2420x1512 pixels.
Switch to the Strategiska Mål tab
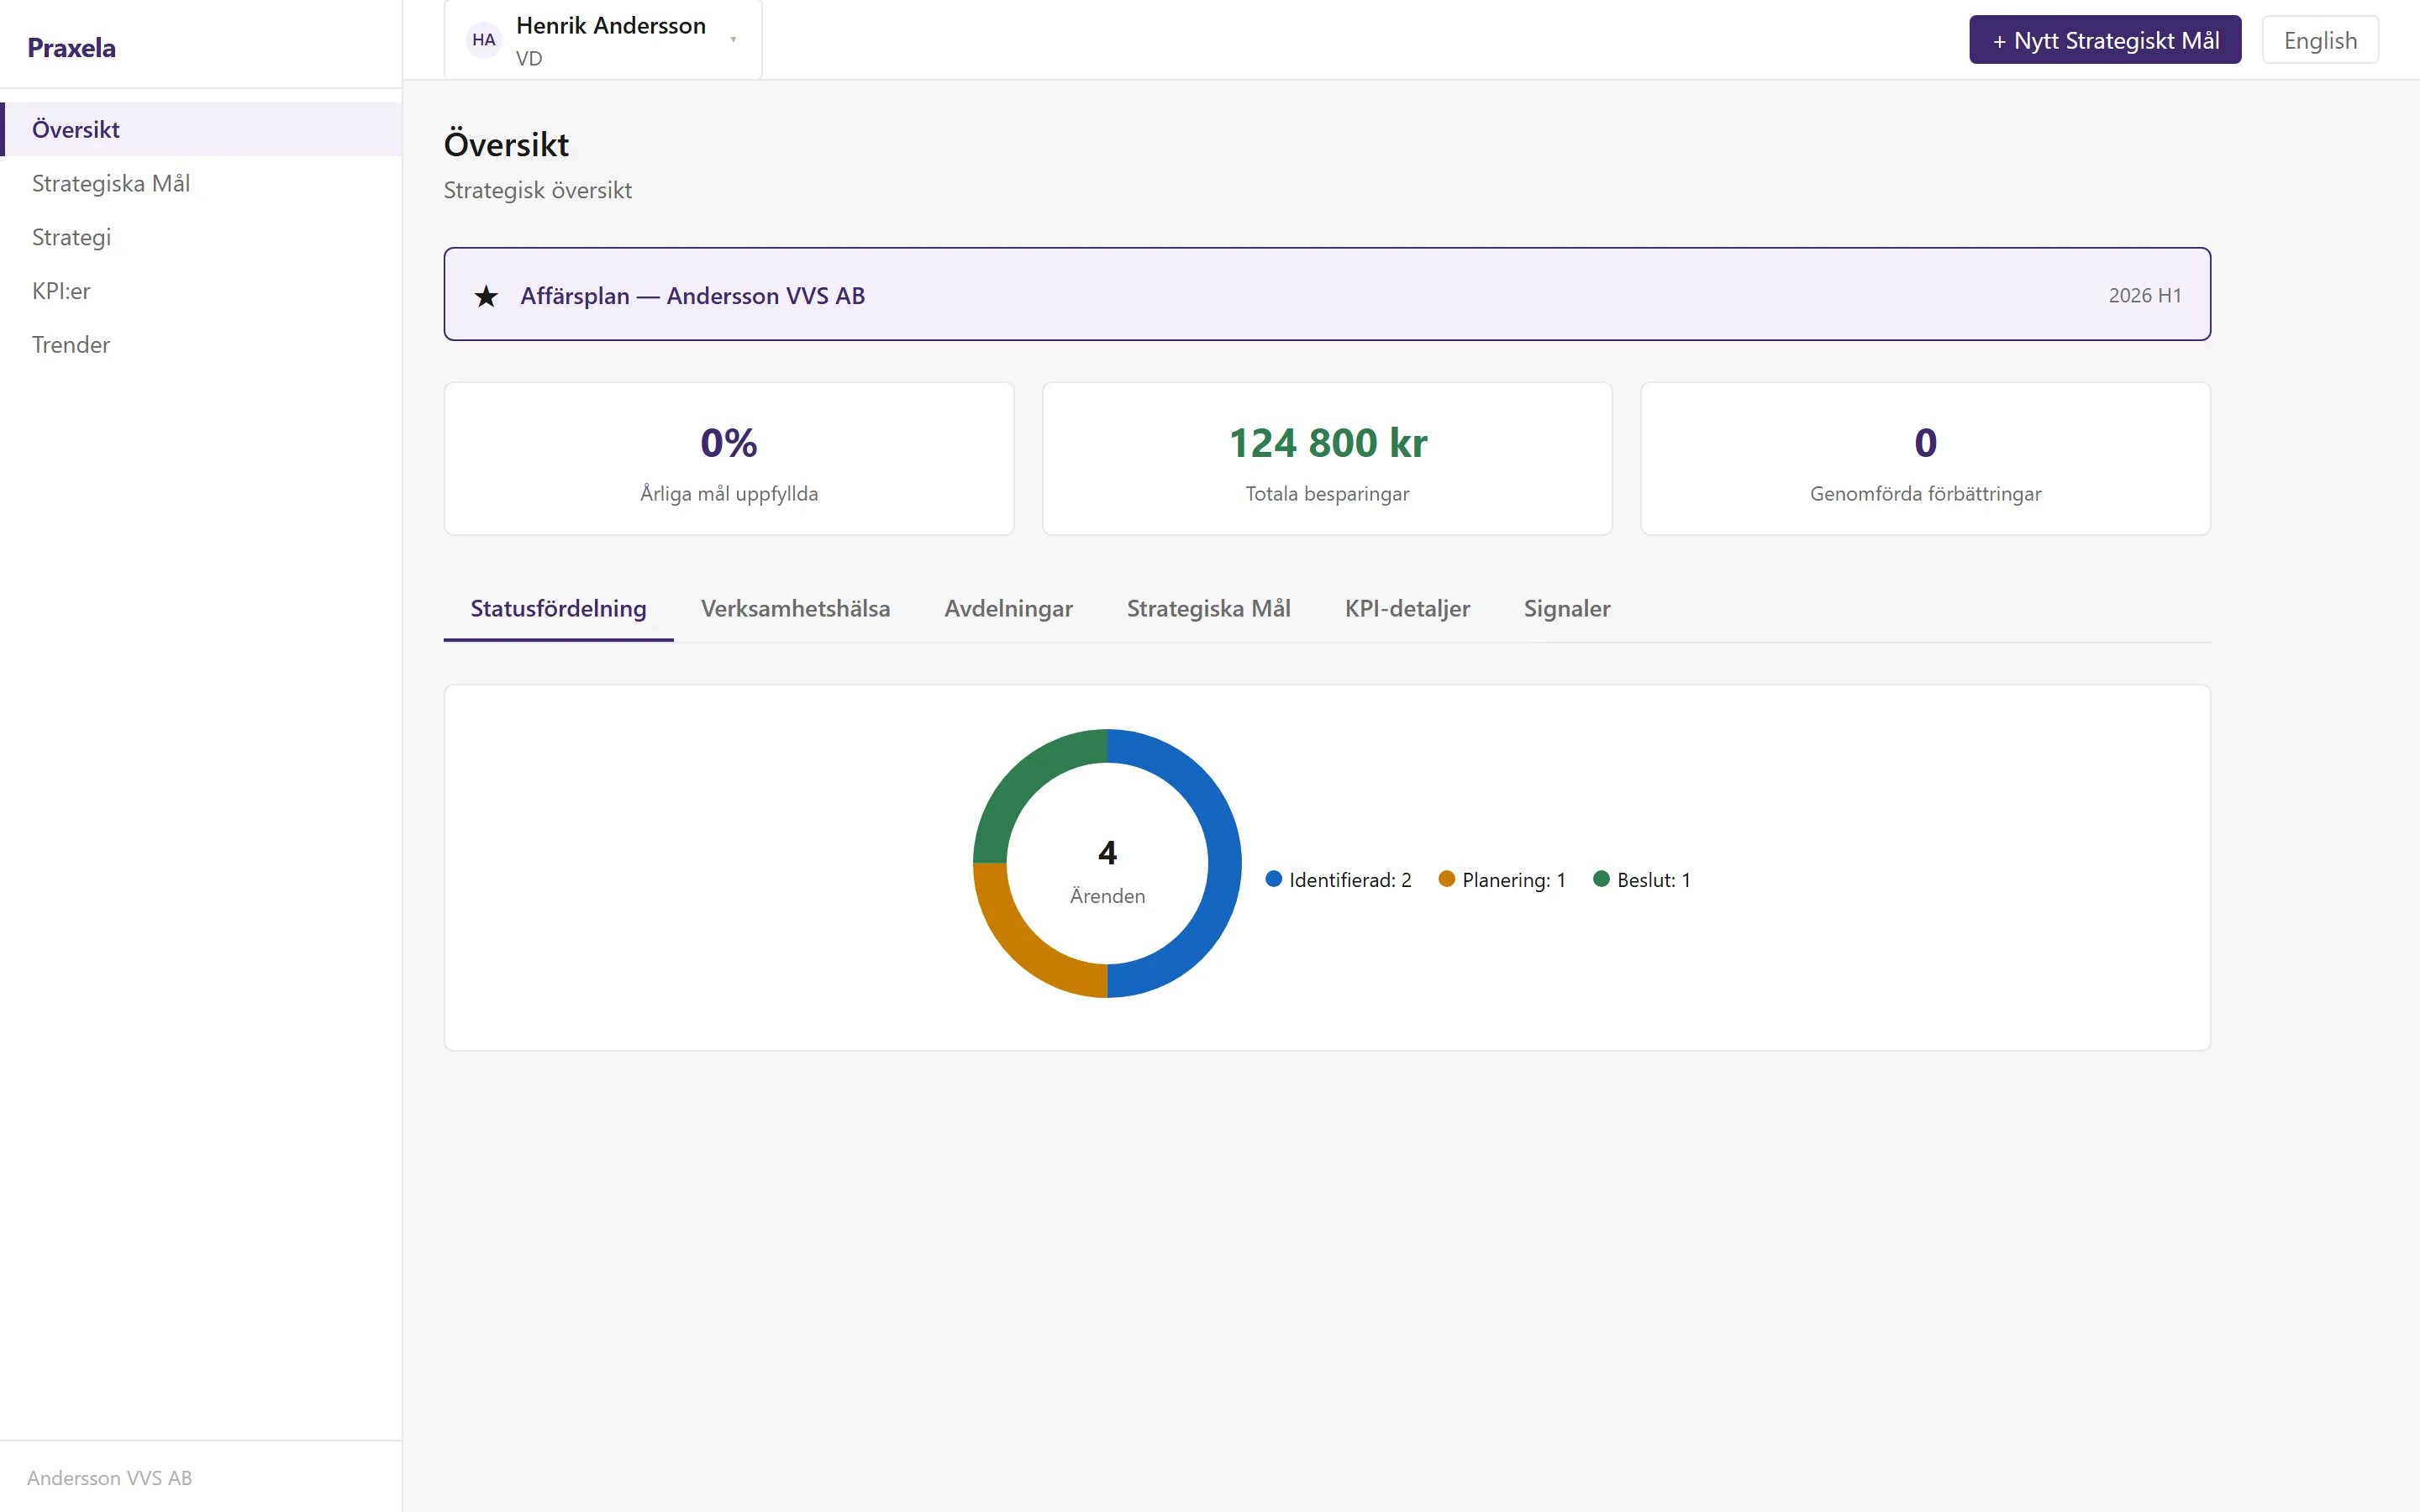coord(1208,608)
